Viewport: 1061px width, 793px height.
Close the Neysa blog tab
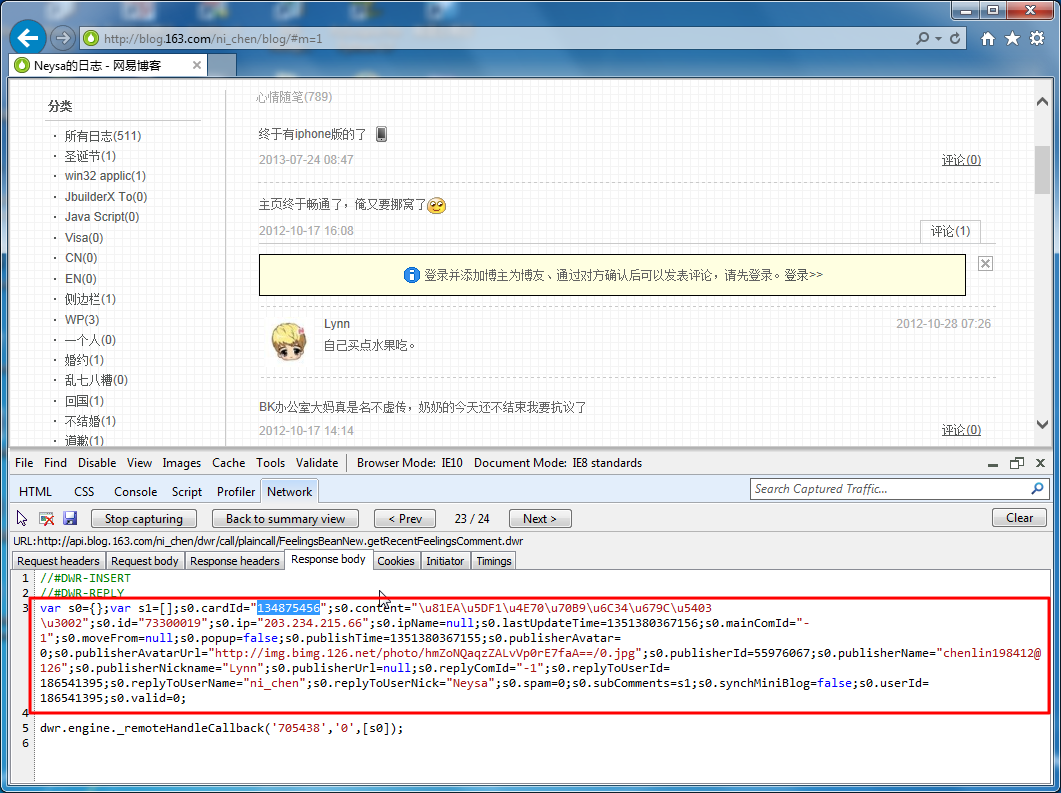(196, 65)
